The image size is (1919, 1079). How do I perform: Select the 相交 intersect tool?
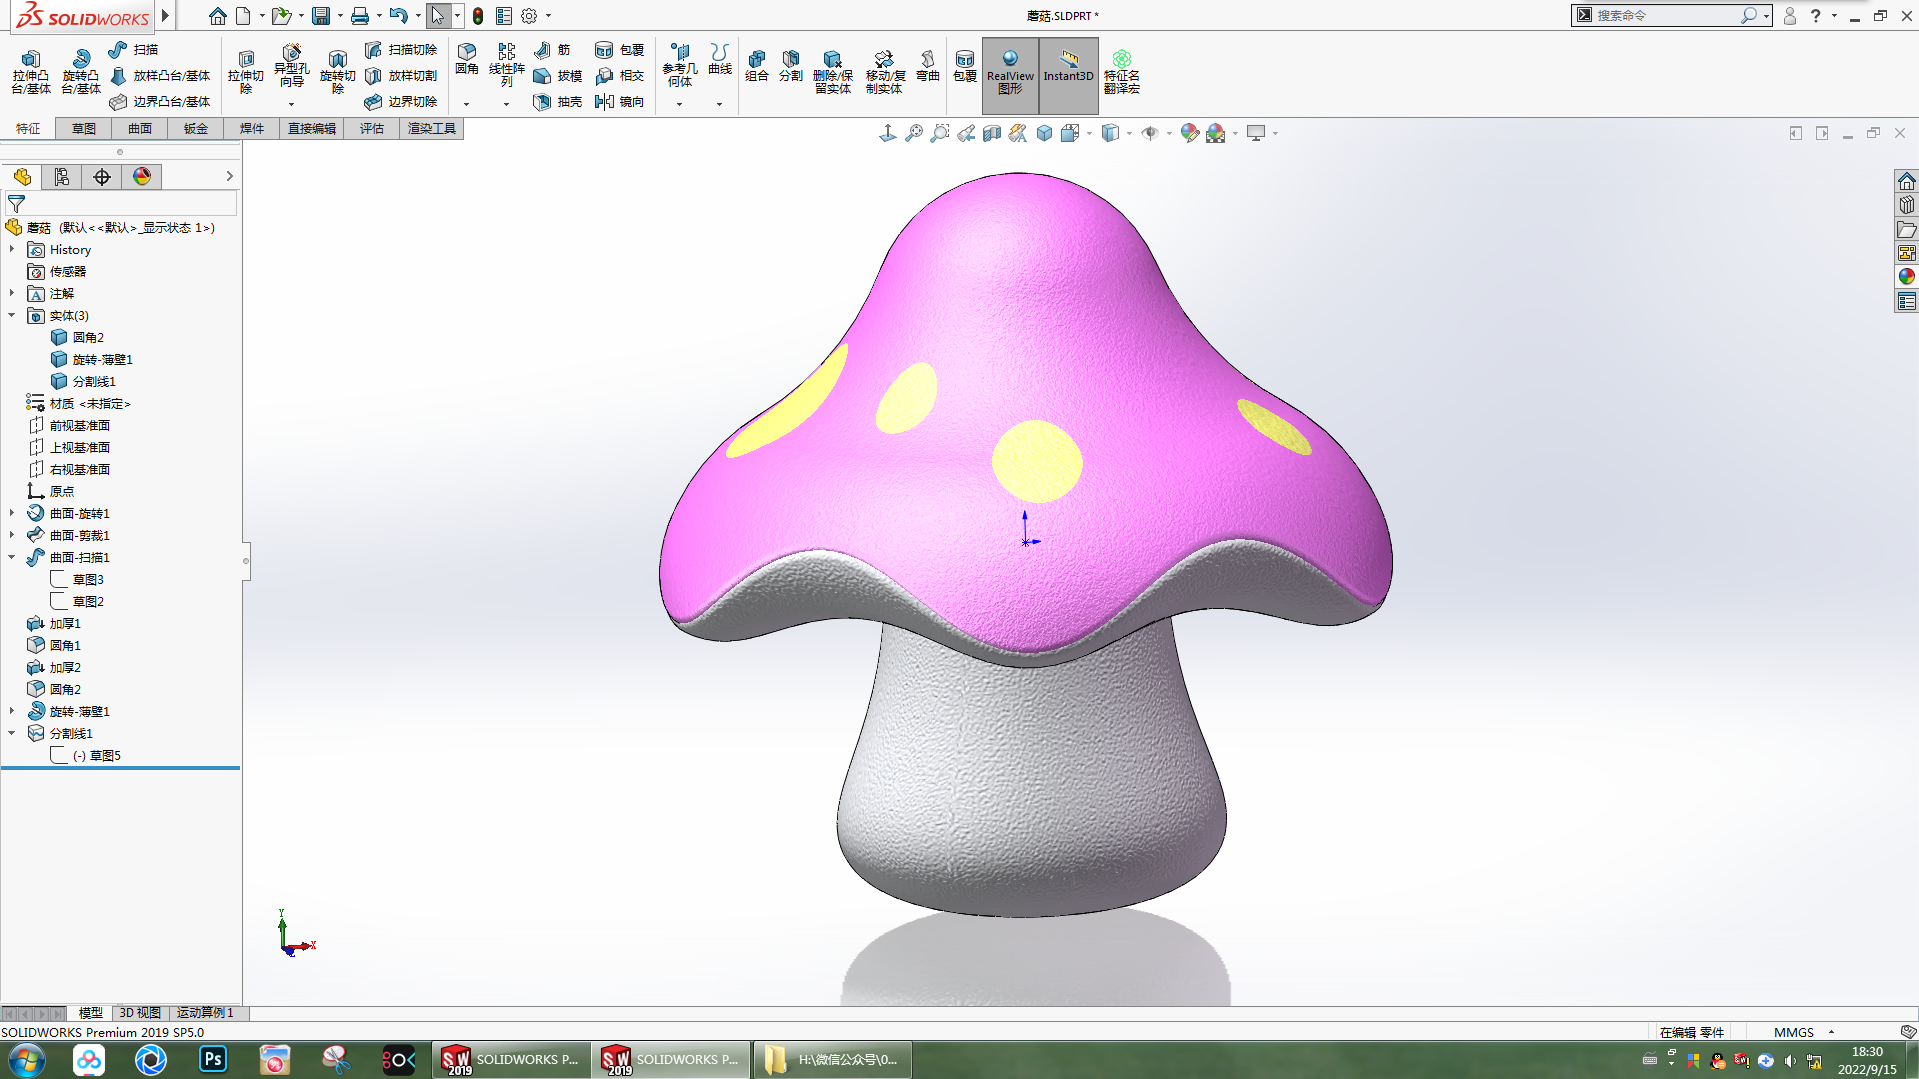pos(620,75)
